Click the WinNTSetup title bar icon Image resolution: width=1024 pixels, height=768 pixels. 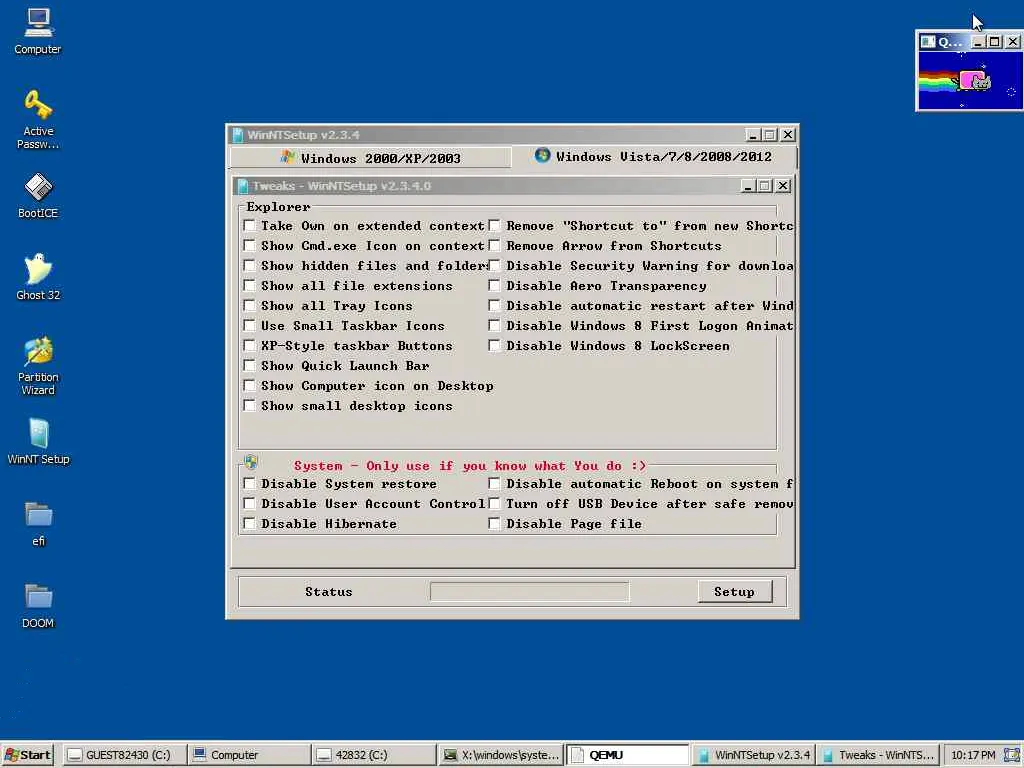click(238, 135)
